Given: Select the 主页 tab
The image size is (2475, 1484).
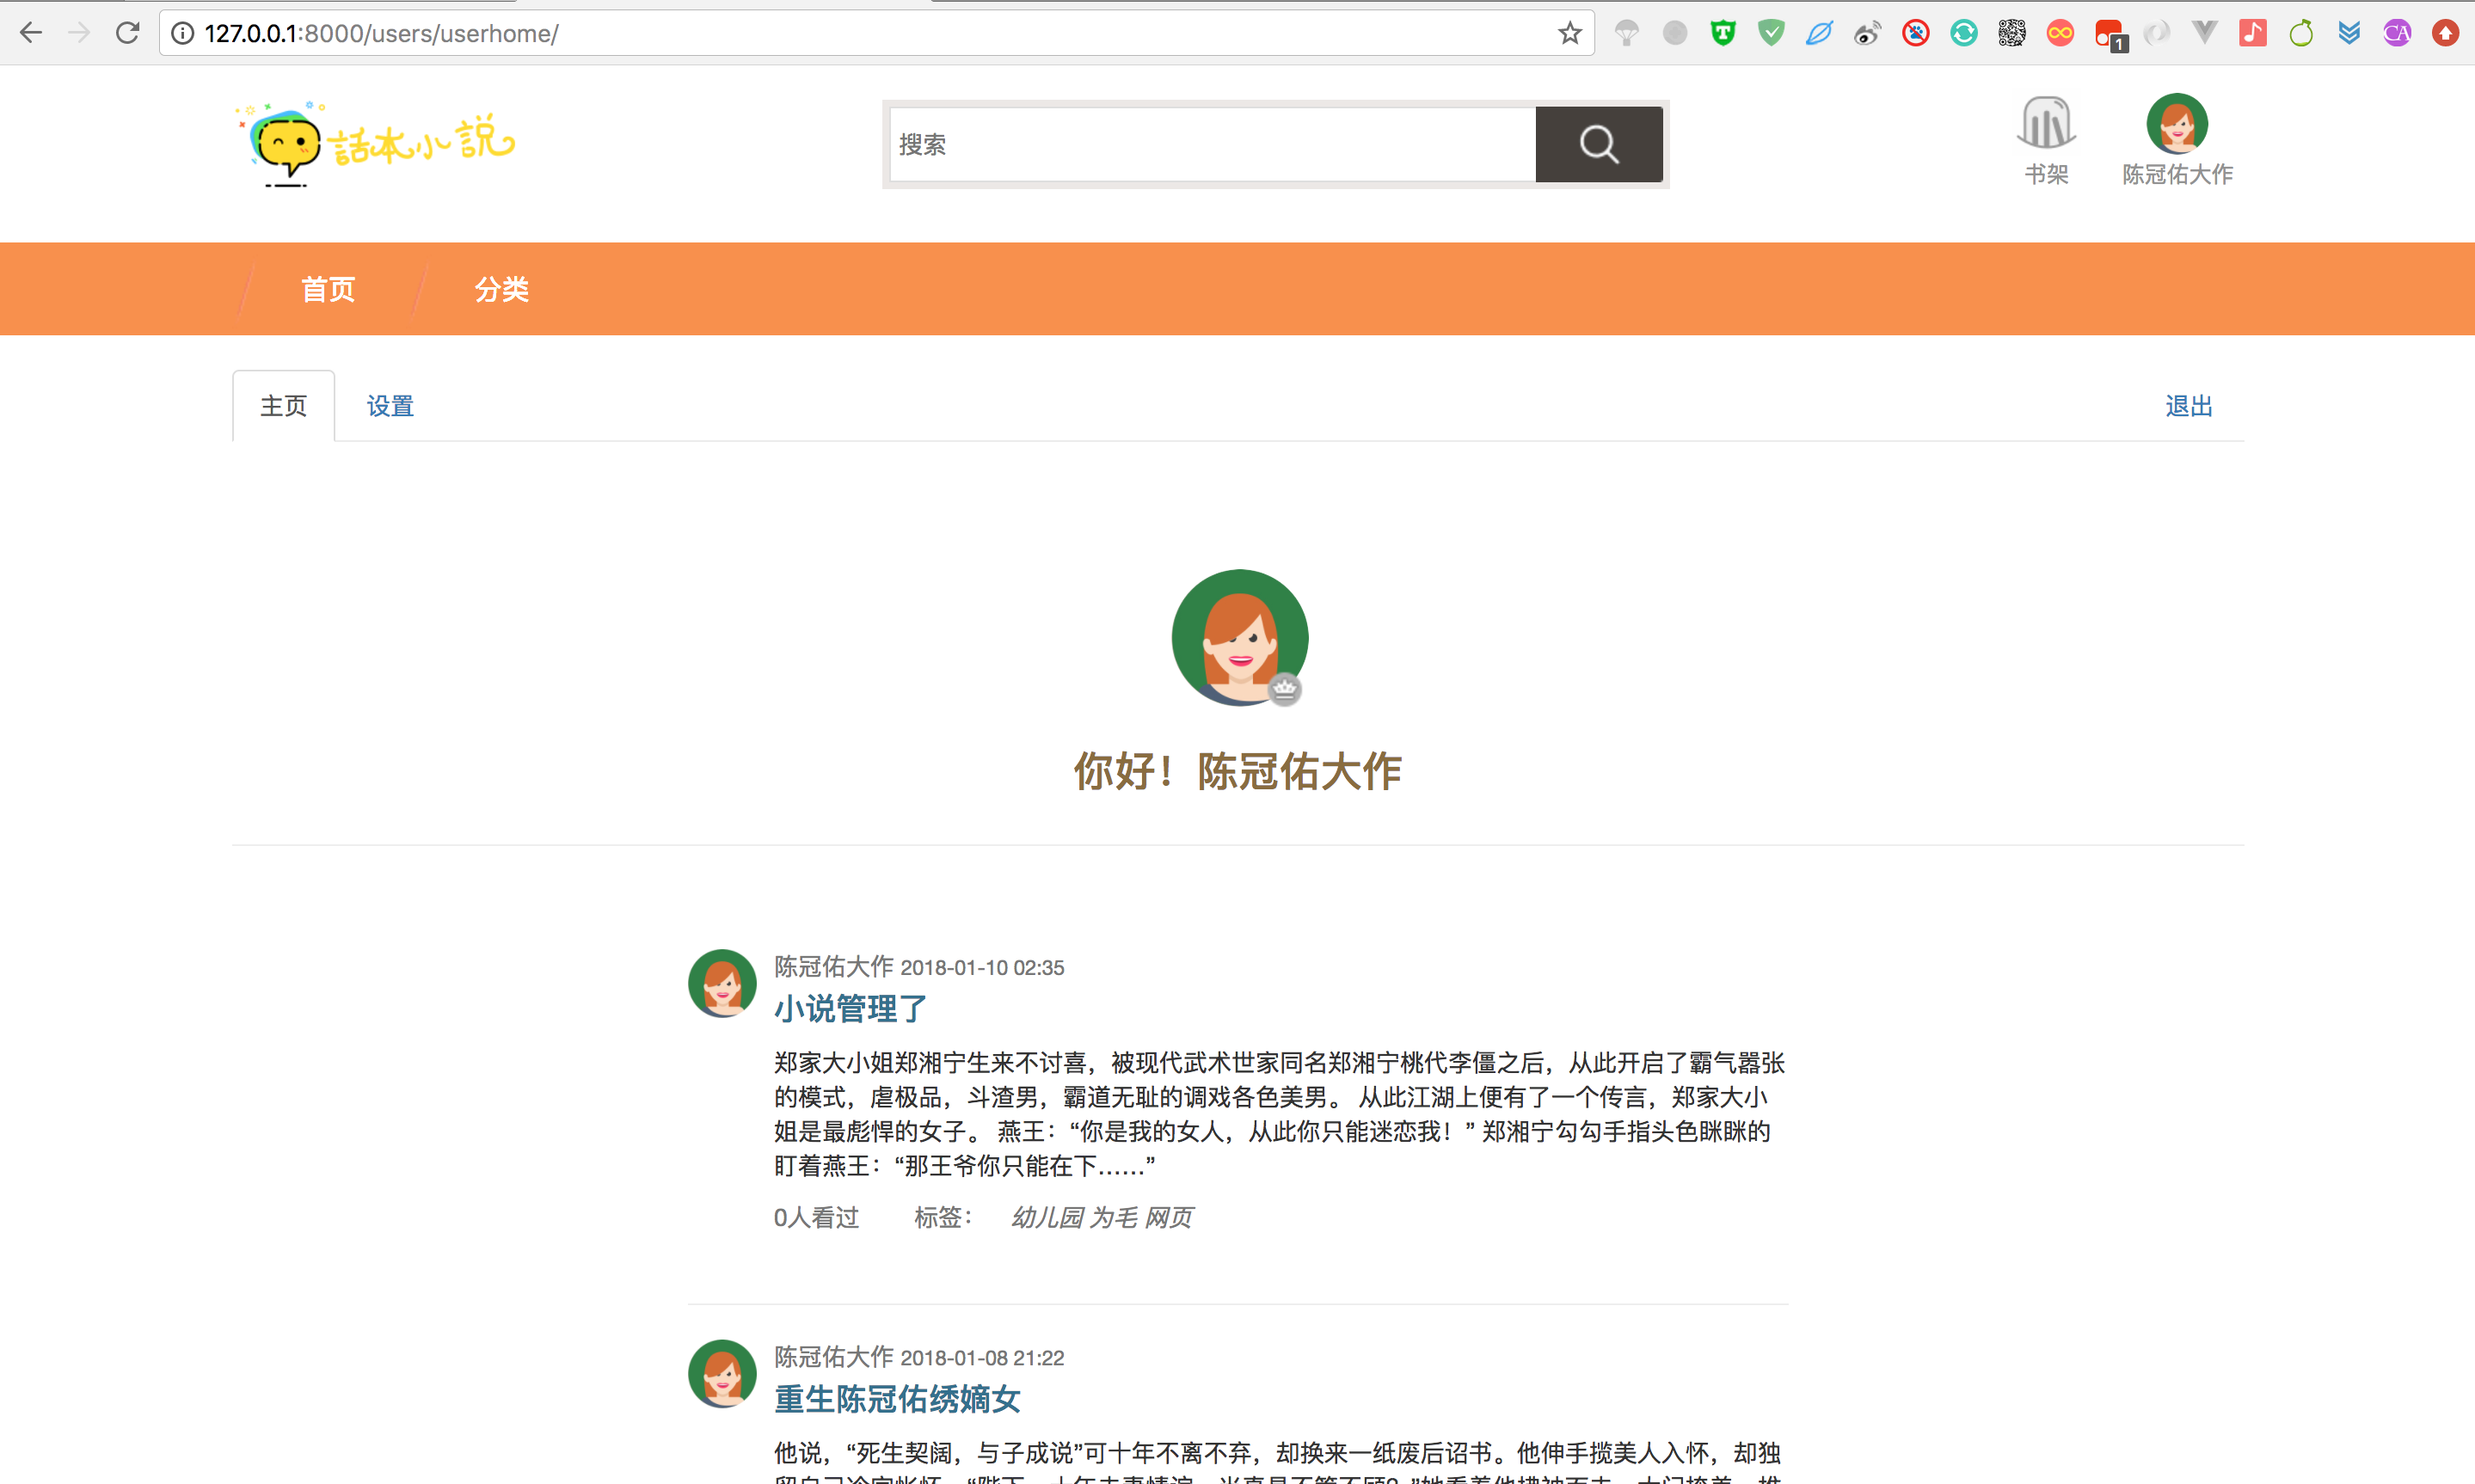Looking at the screenshot, I should (x=283, y=406).
